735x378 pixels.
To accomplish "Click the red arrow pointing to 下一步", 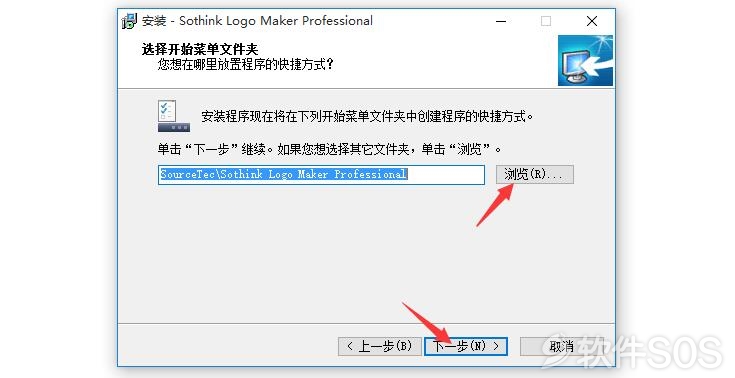I will click(427, 323).
